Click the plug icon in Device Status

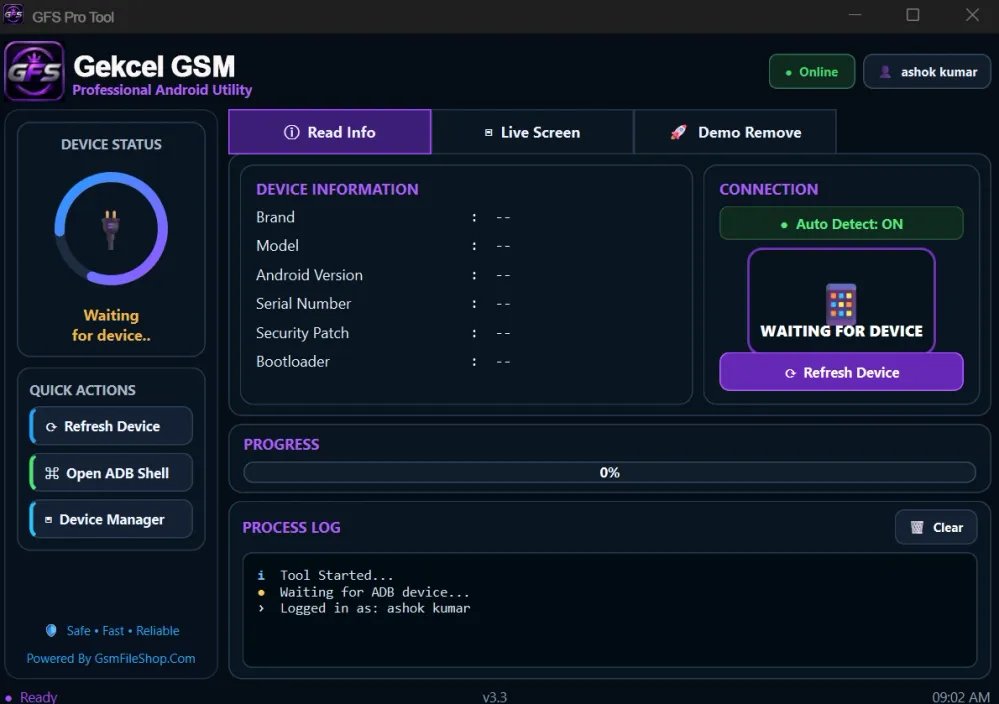(111, 229)
